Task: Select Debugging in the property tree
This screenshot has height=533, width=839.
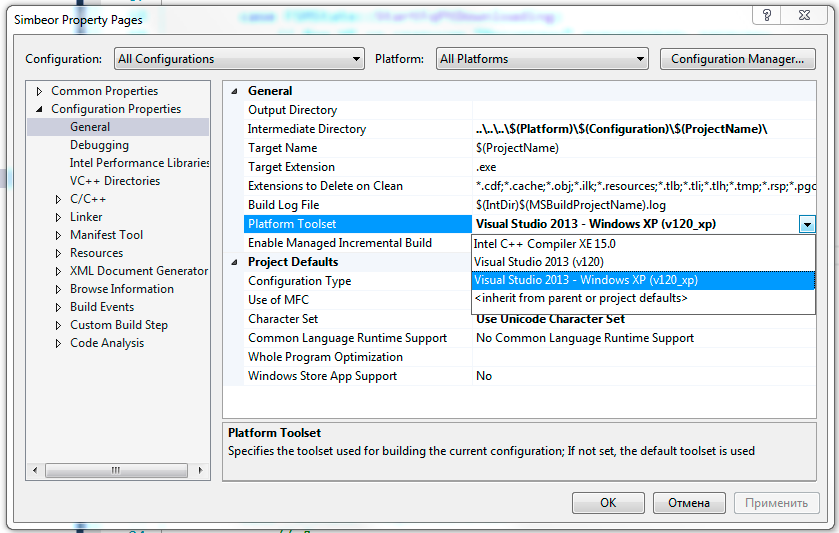Action: (99, 145)
